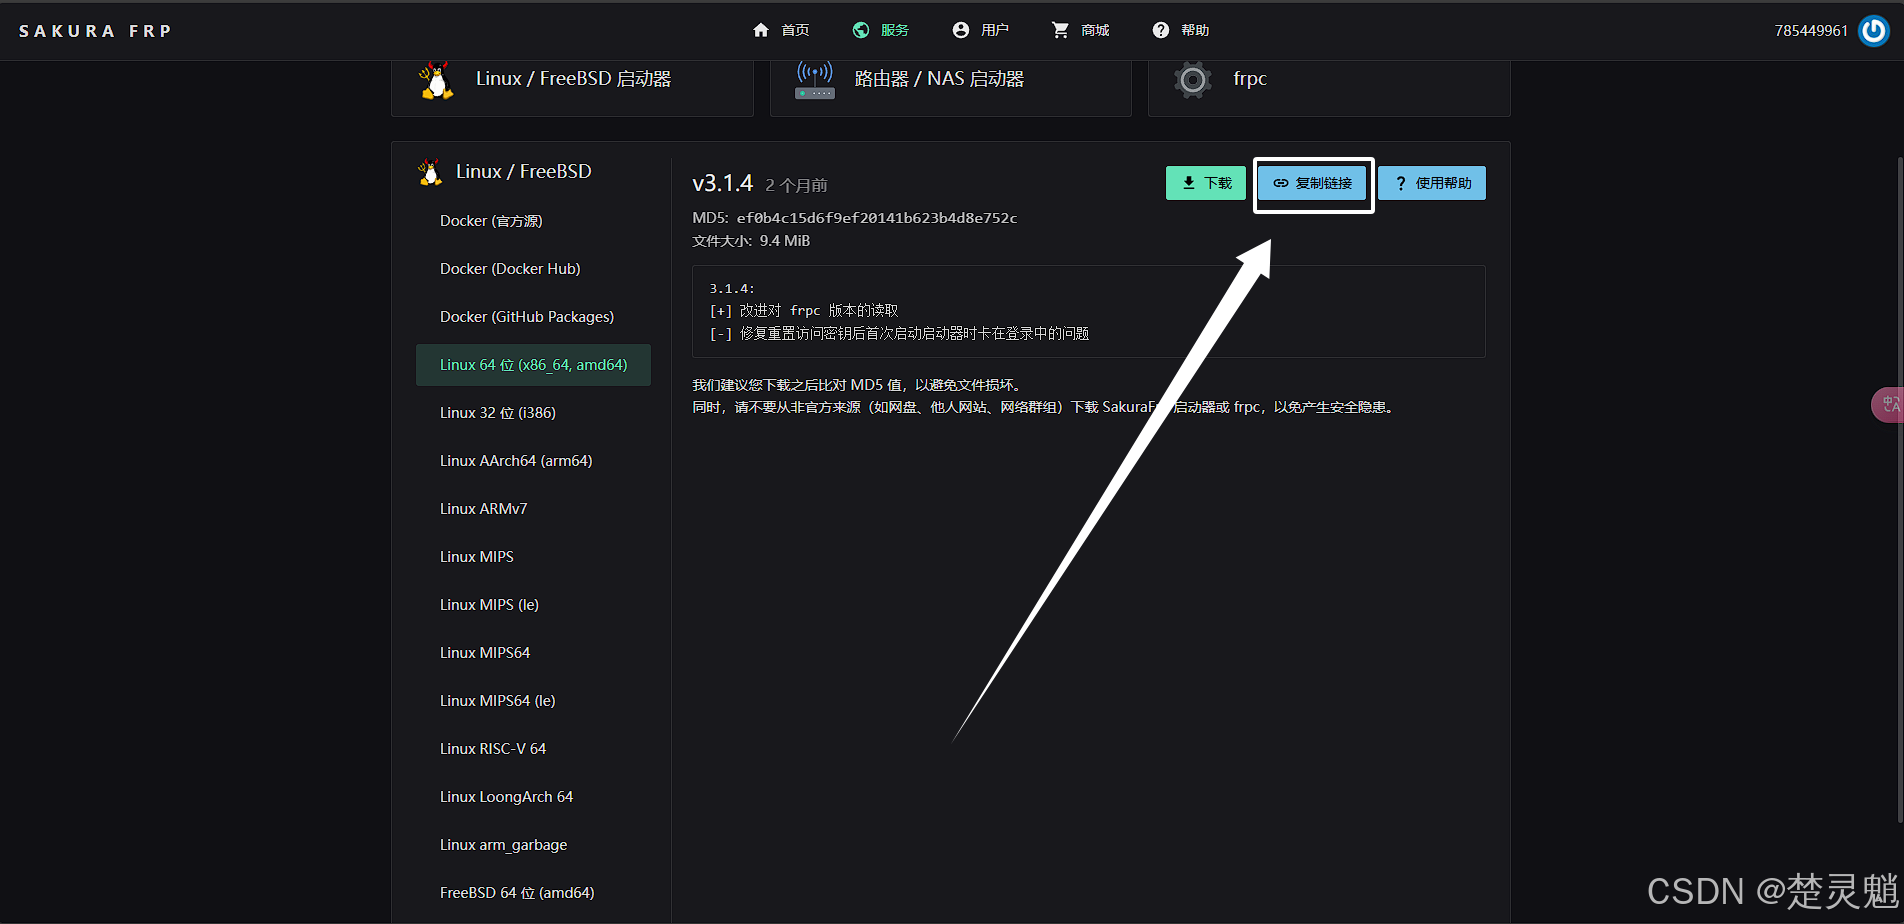Viewport: 1904px width, 924px height.
Task: Select Docker (Docker Hub) option
Action: pyautogui.click(x=533, y=269)
